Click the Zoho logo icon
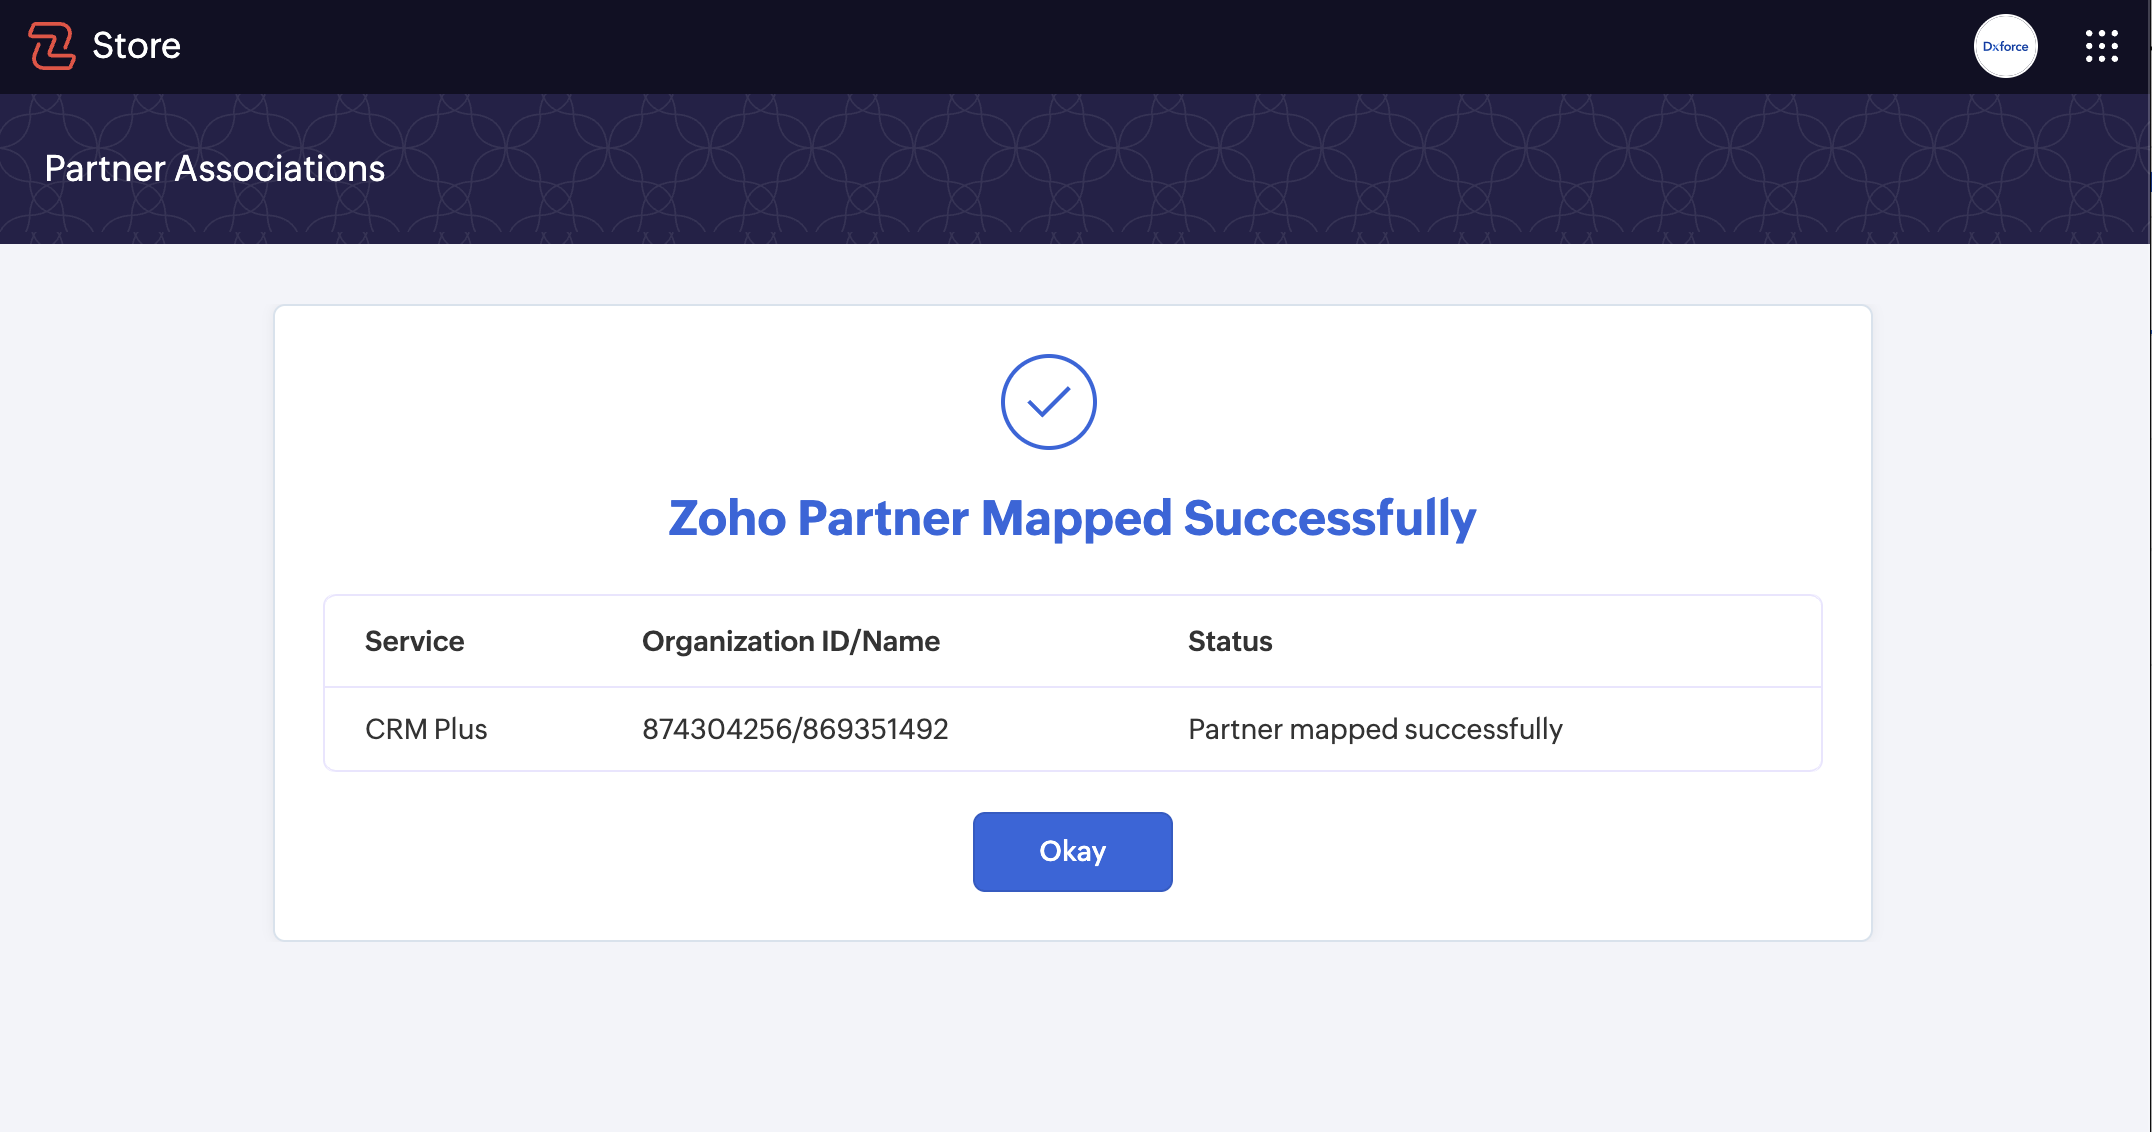 point(52,46)
